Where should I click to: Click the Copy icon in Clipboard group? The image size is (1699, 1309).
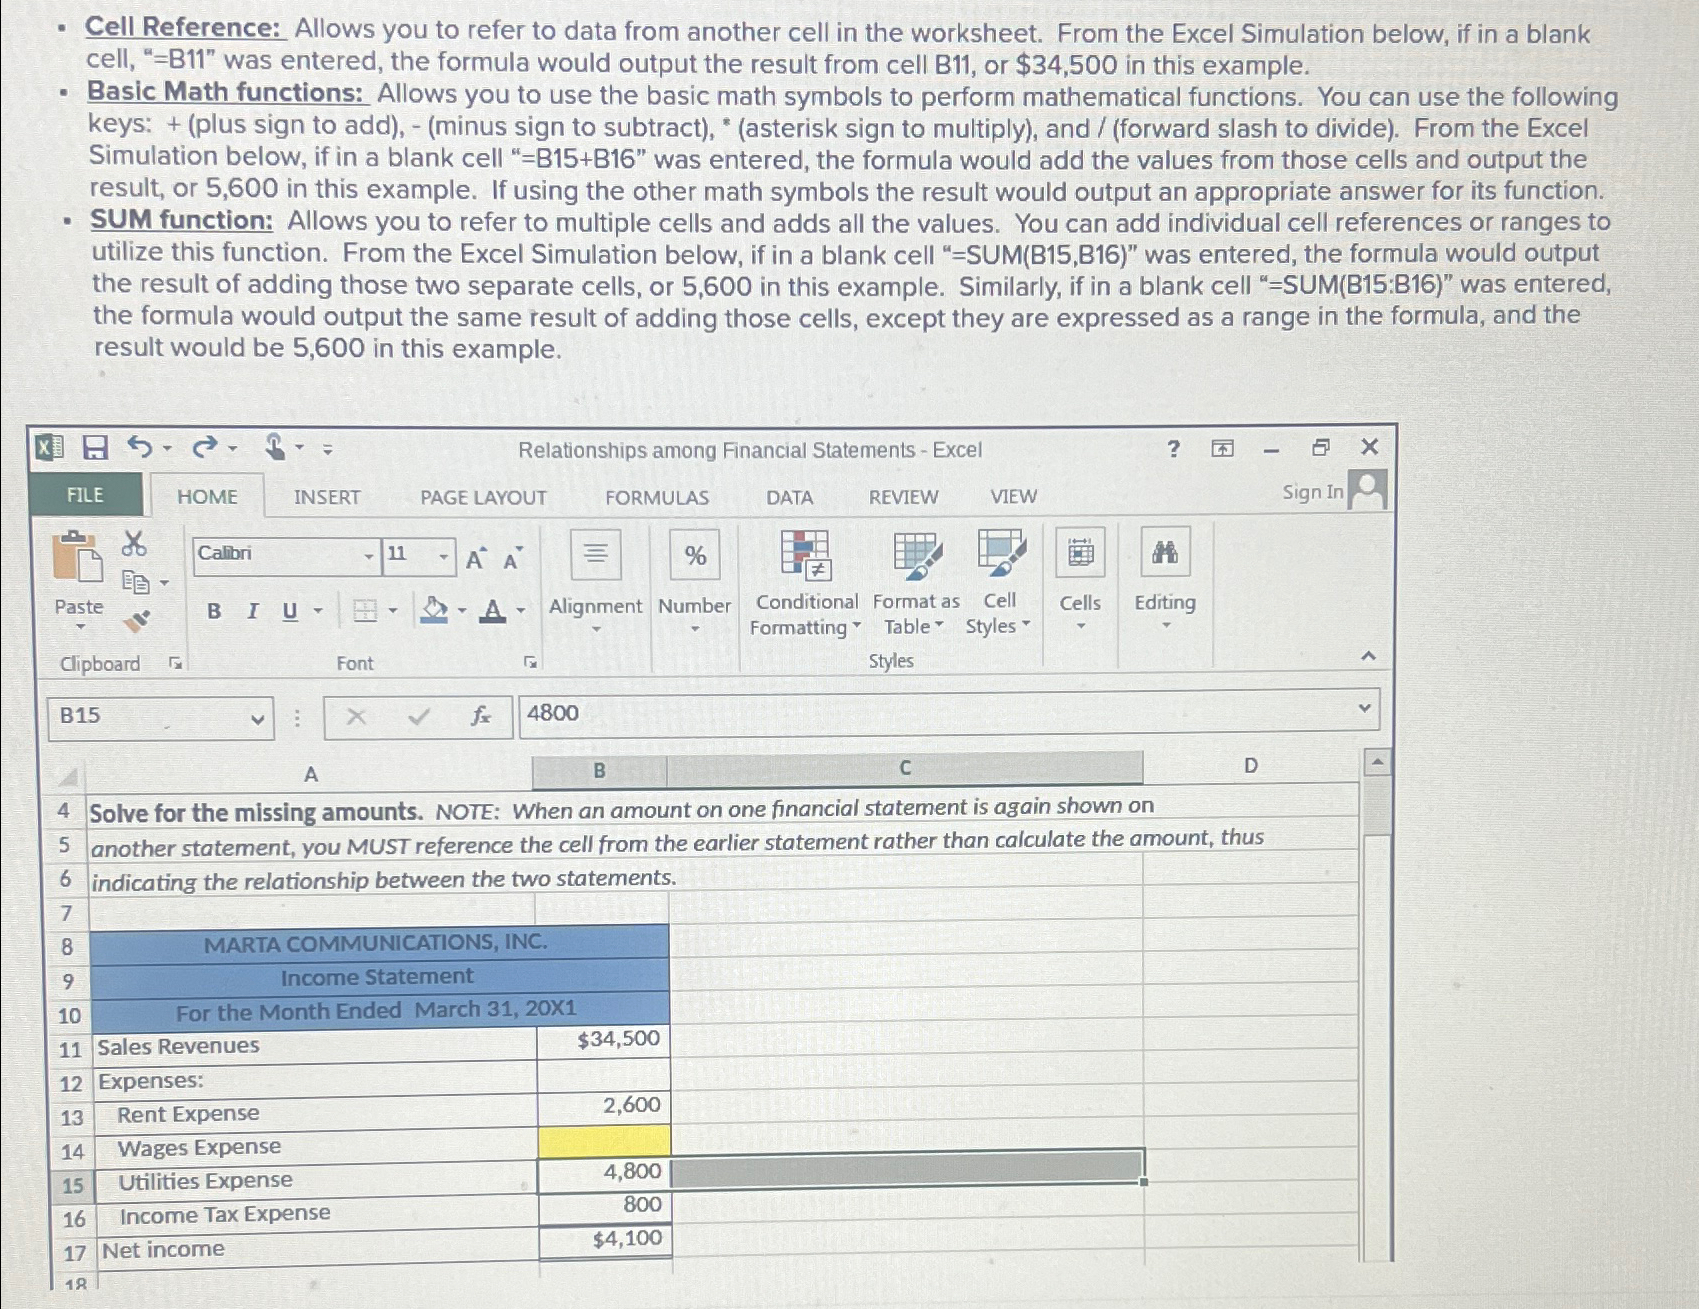tap(135, 581)
